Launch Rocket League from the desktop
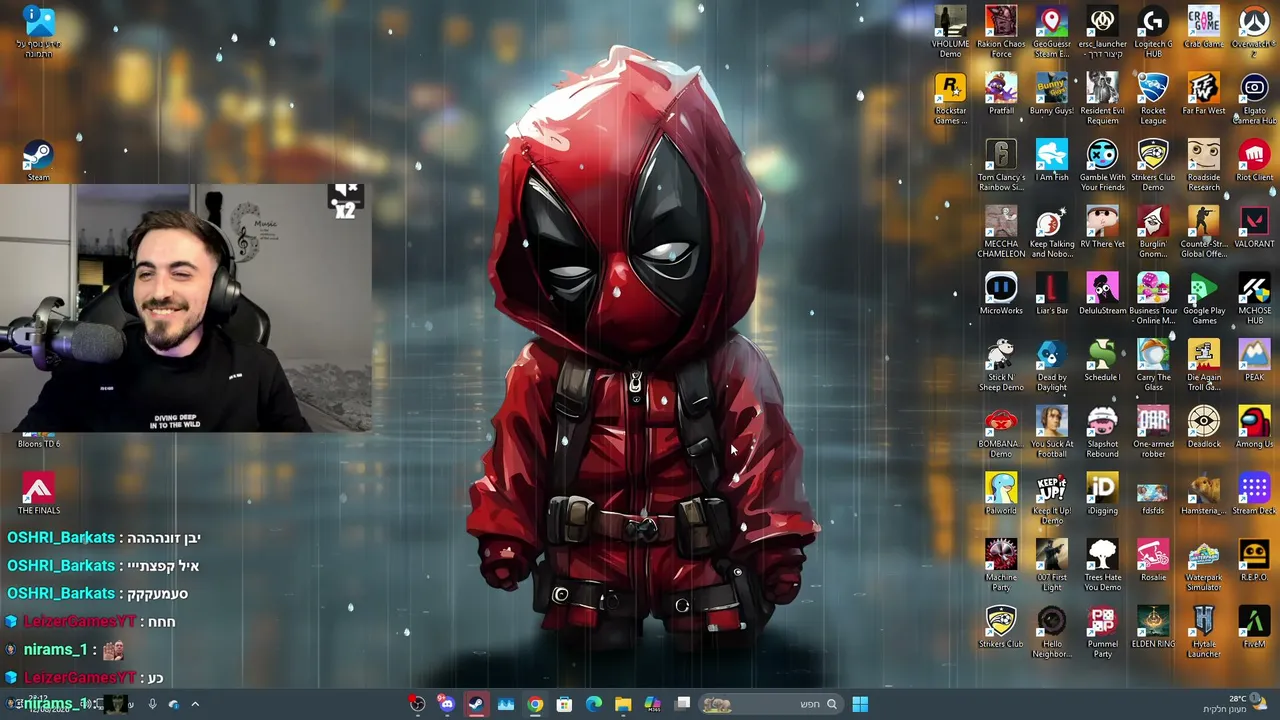Image resolution: width=1280 pixels, height=720 pixels. (x=1153, y=98)
